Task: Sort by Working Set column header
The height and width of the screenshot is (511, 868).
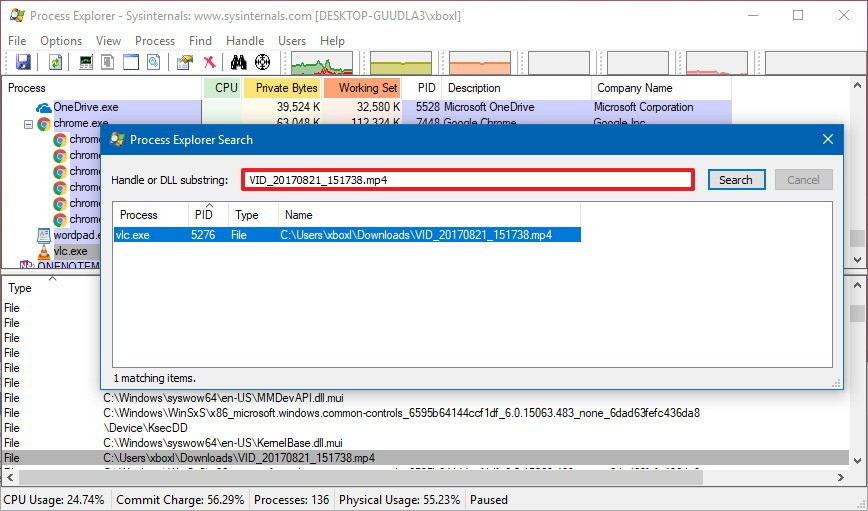Action: 362,88
